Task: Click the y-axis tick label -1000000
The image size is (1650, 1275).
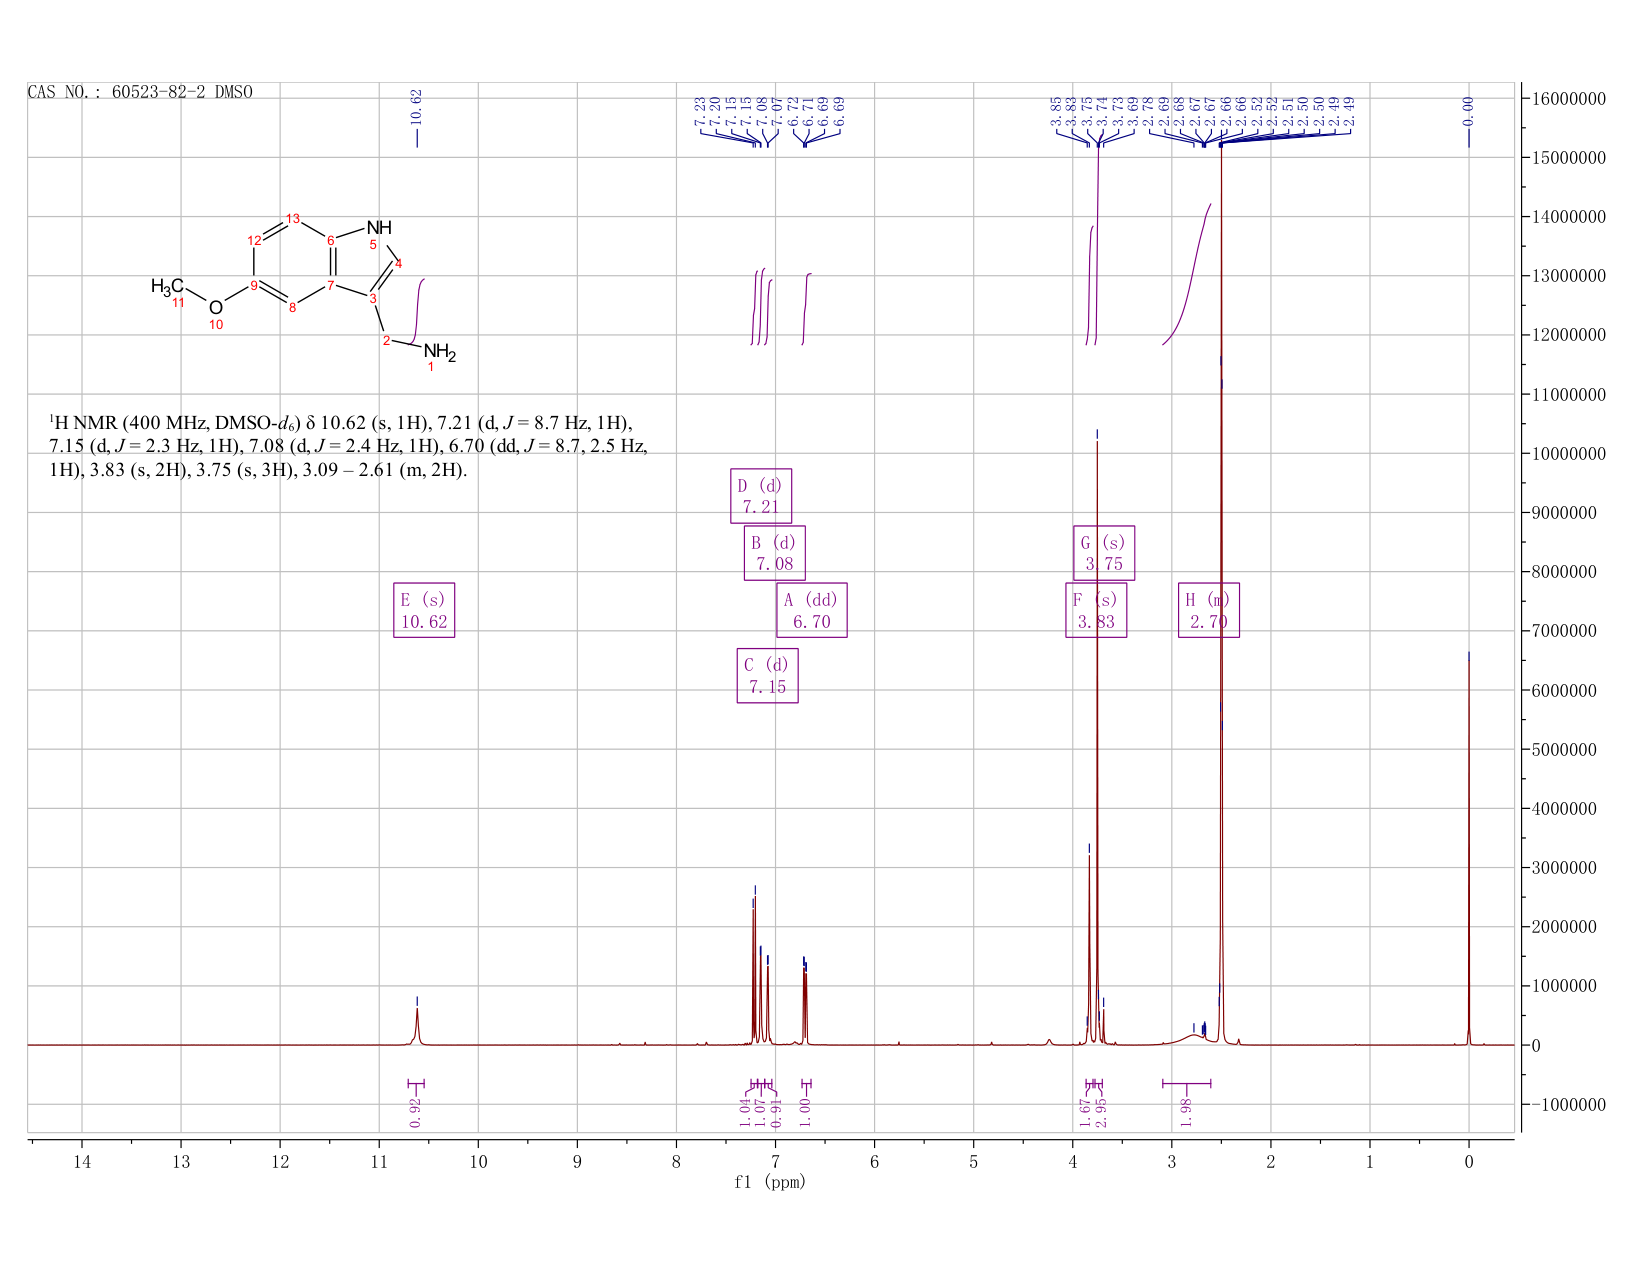Action: [x=1567, y=1104]
